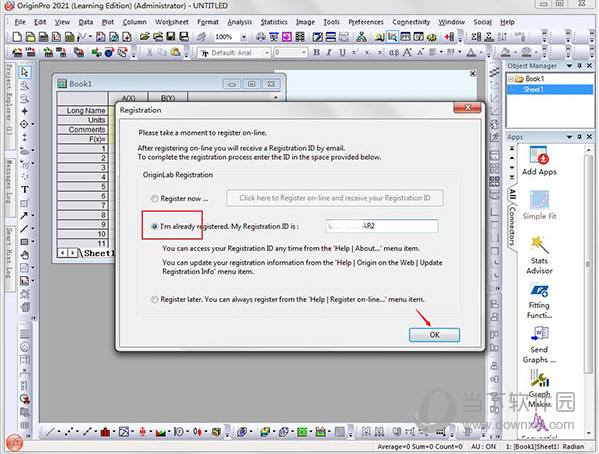Click the Add New Columns icon
The height and width of the screenshot is (454, 599).
pyautogui.click(x=449, y=37)
